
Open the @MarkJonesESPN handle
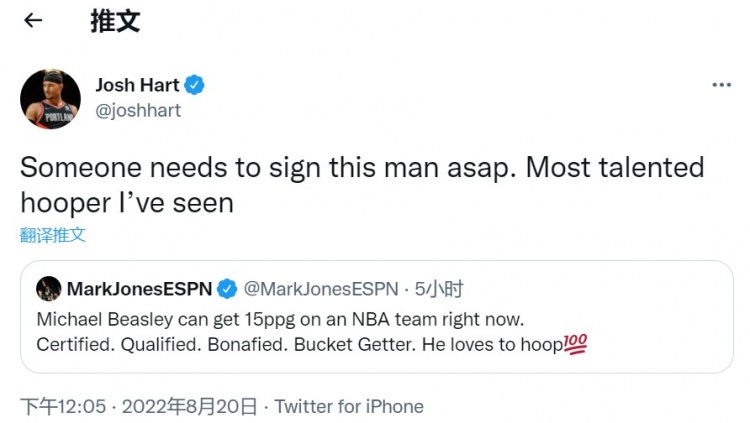tap(320, 289)
